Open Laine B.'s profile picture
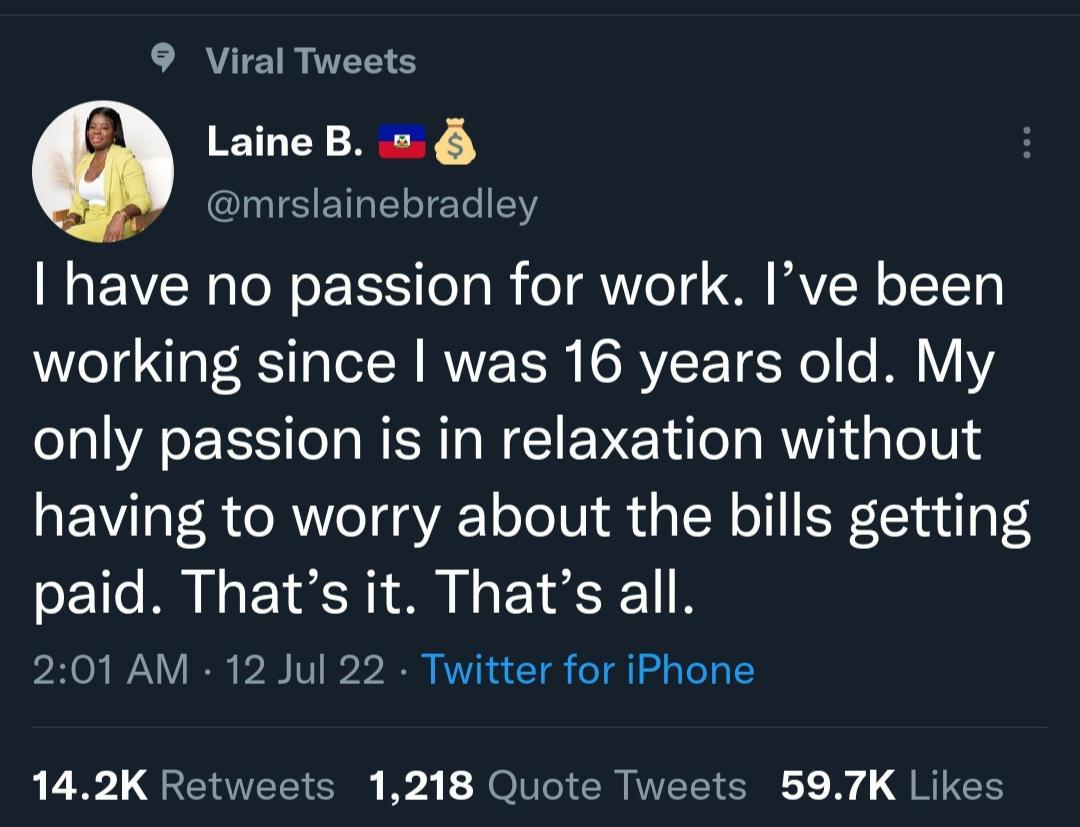This screenshot has width=1080, height=827. (105, 172)
